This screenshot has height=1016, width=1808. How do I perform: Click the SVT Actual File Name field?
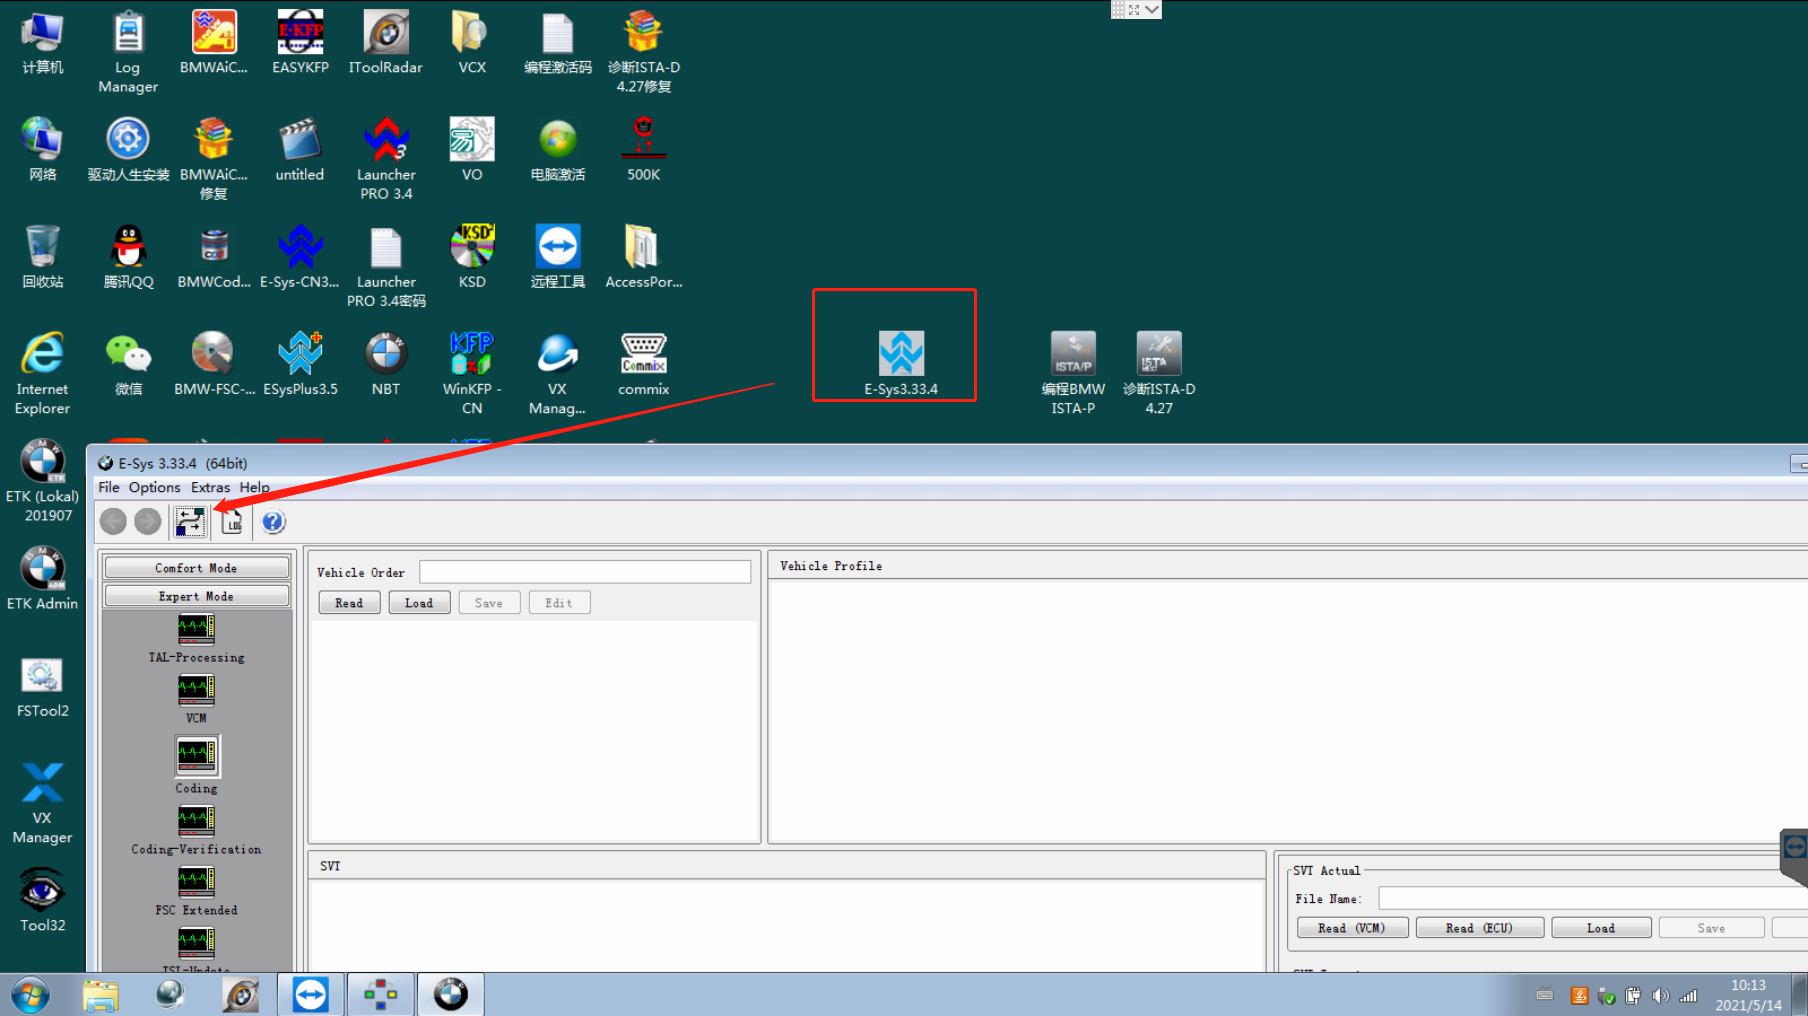tap(1592, 898)
